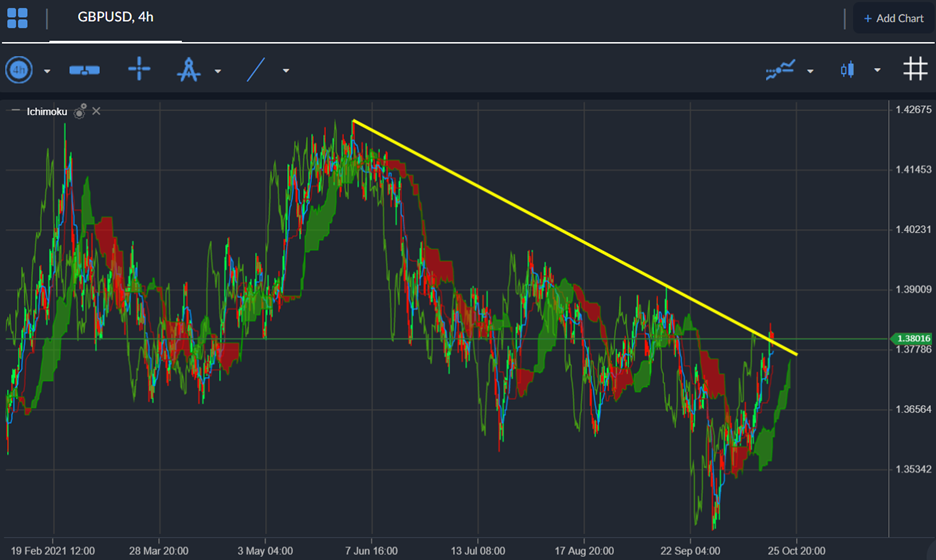The width and height of the screenshot is (936, 560).
Task: Select the compass drawing tools icon
Action: pos(189,69)
